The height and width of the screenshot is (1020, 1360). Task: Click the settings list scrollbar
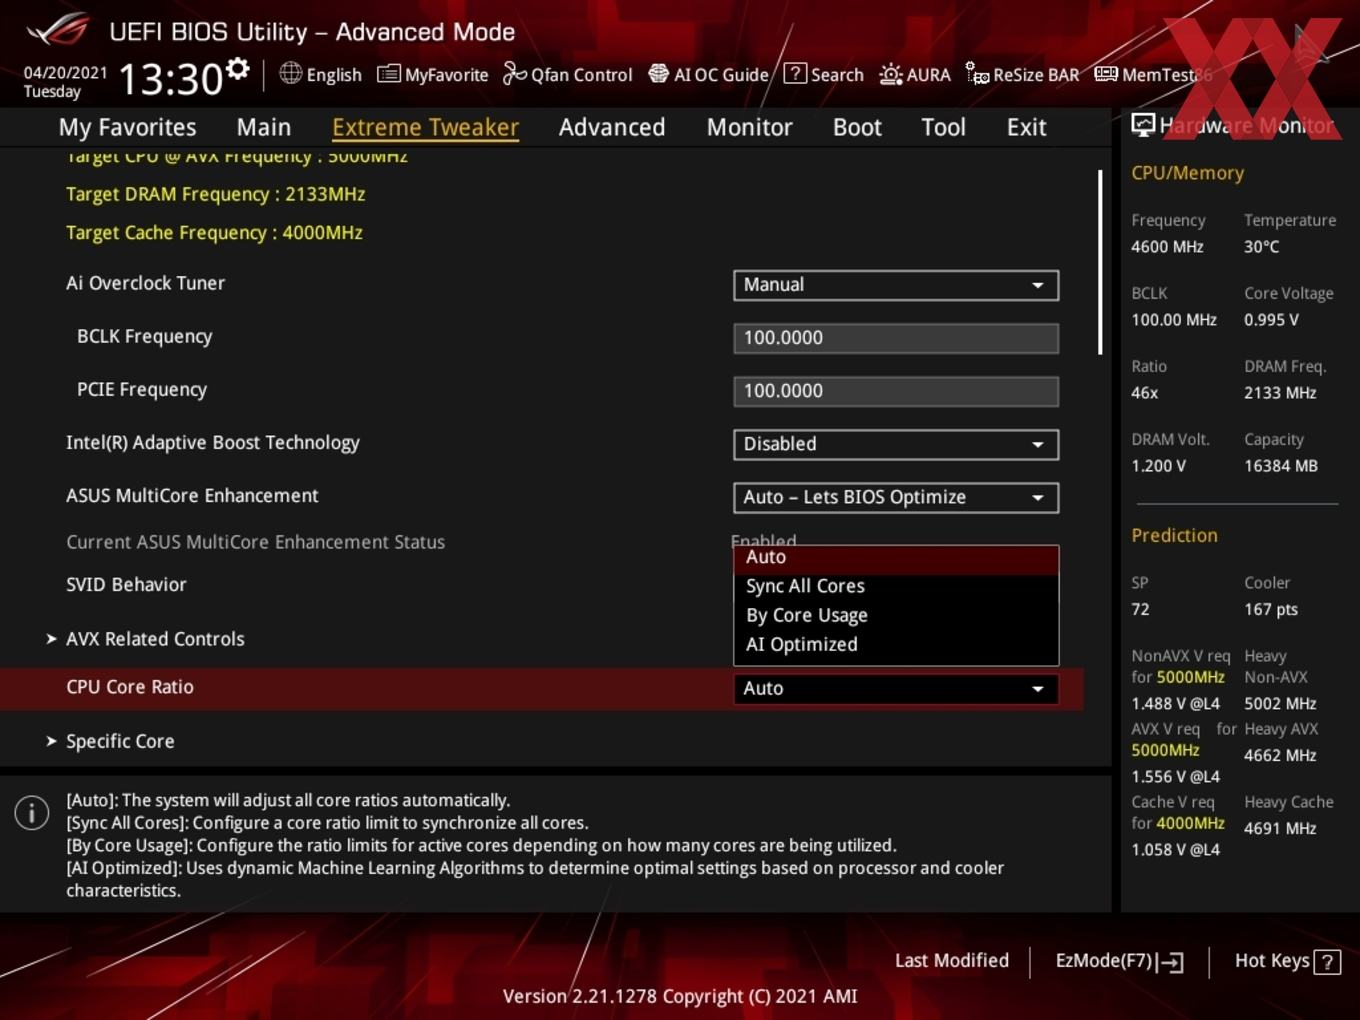tap(1100, 262)
